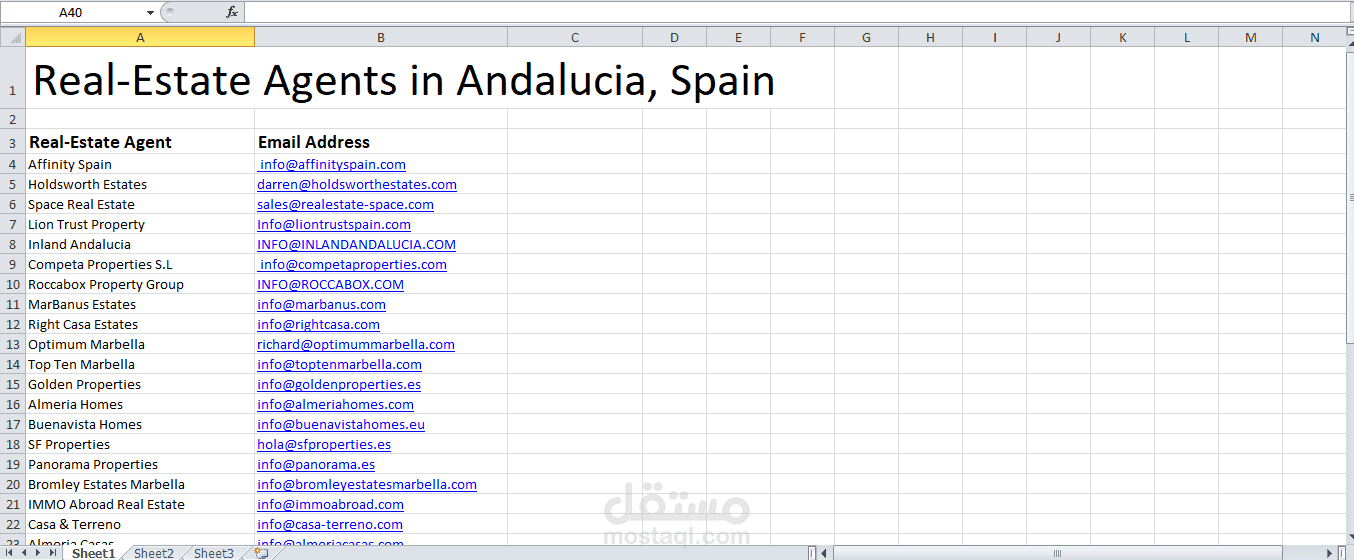Image resolution: width=1354 pixels, height=560 pixels.
Task: Select the SF Properties cell
Action: 140,444
